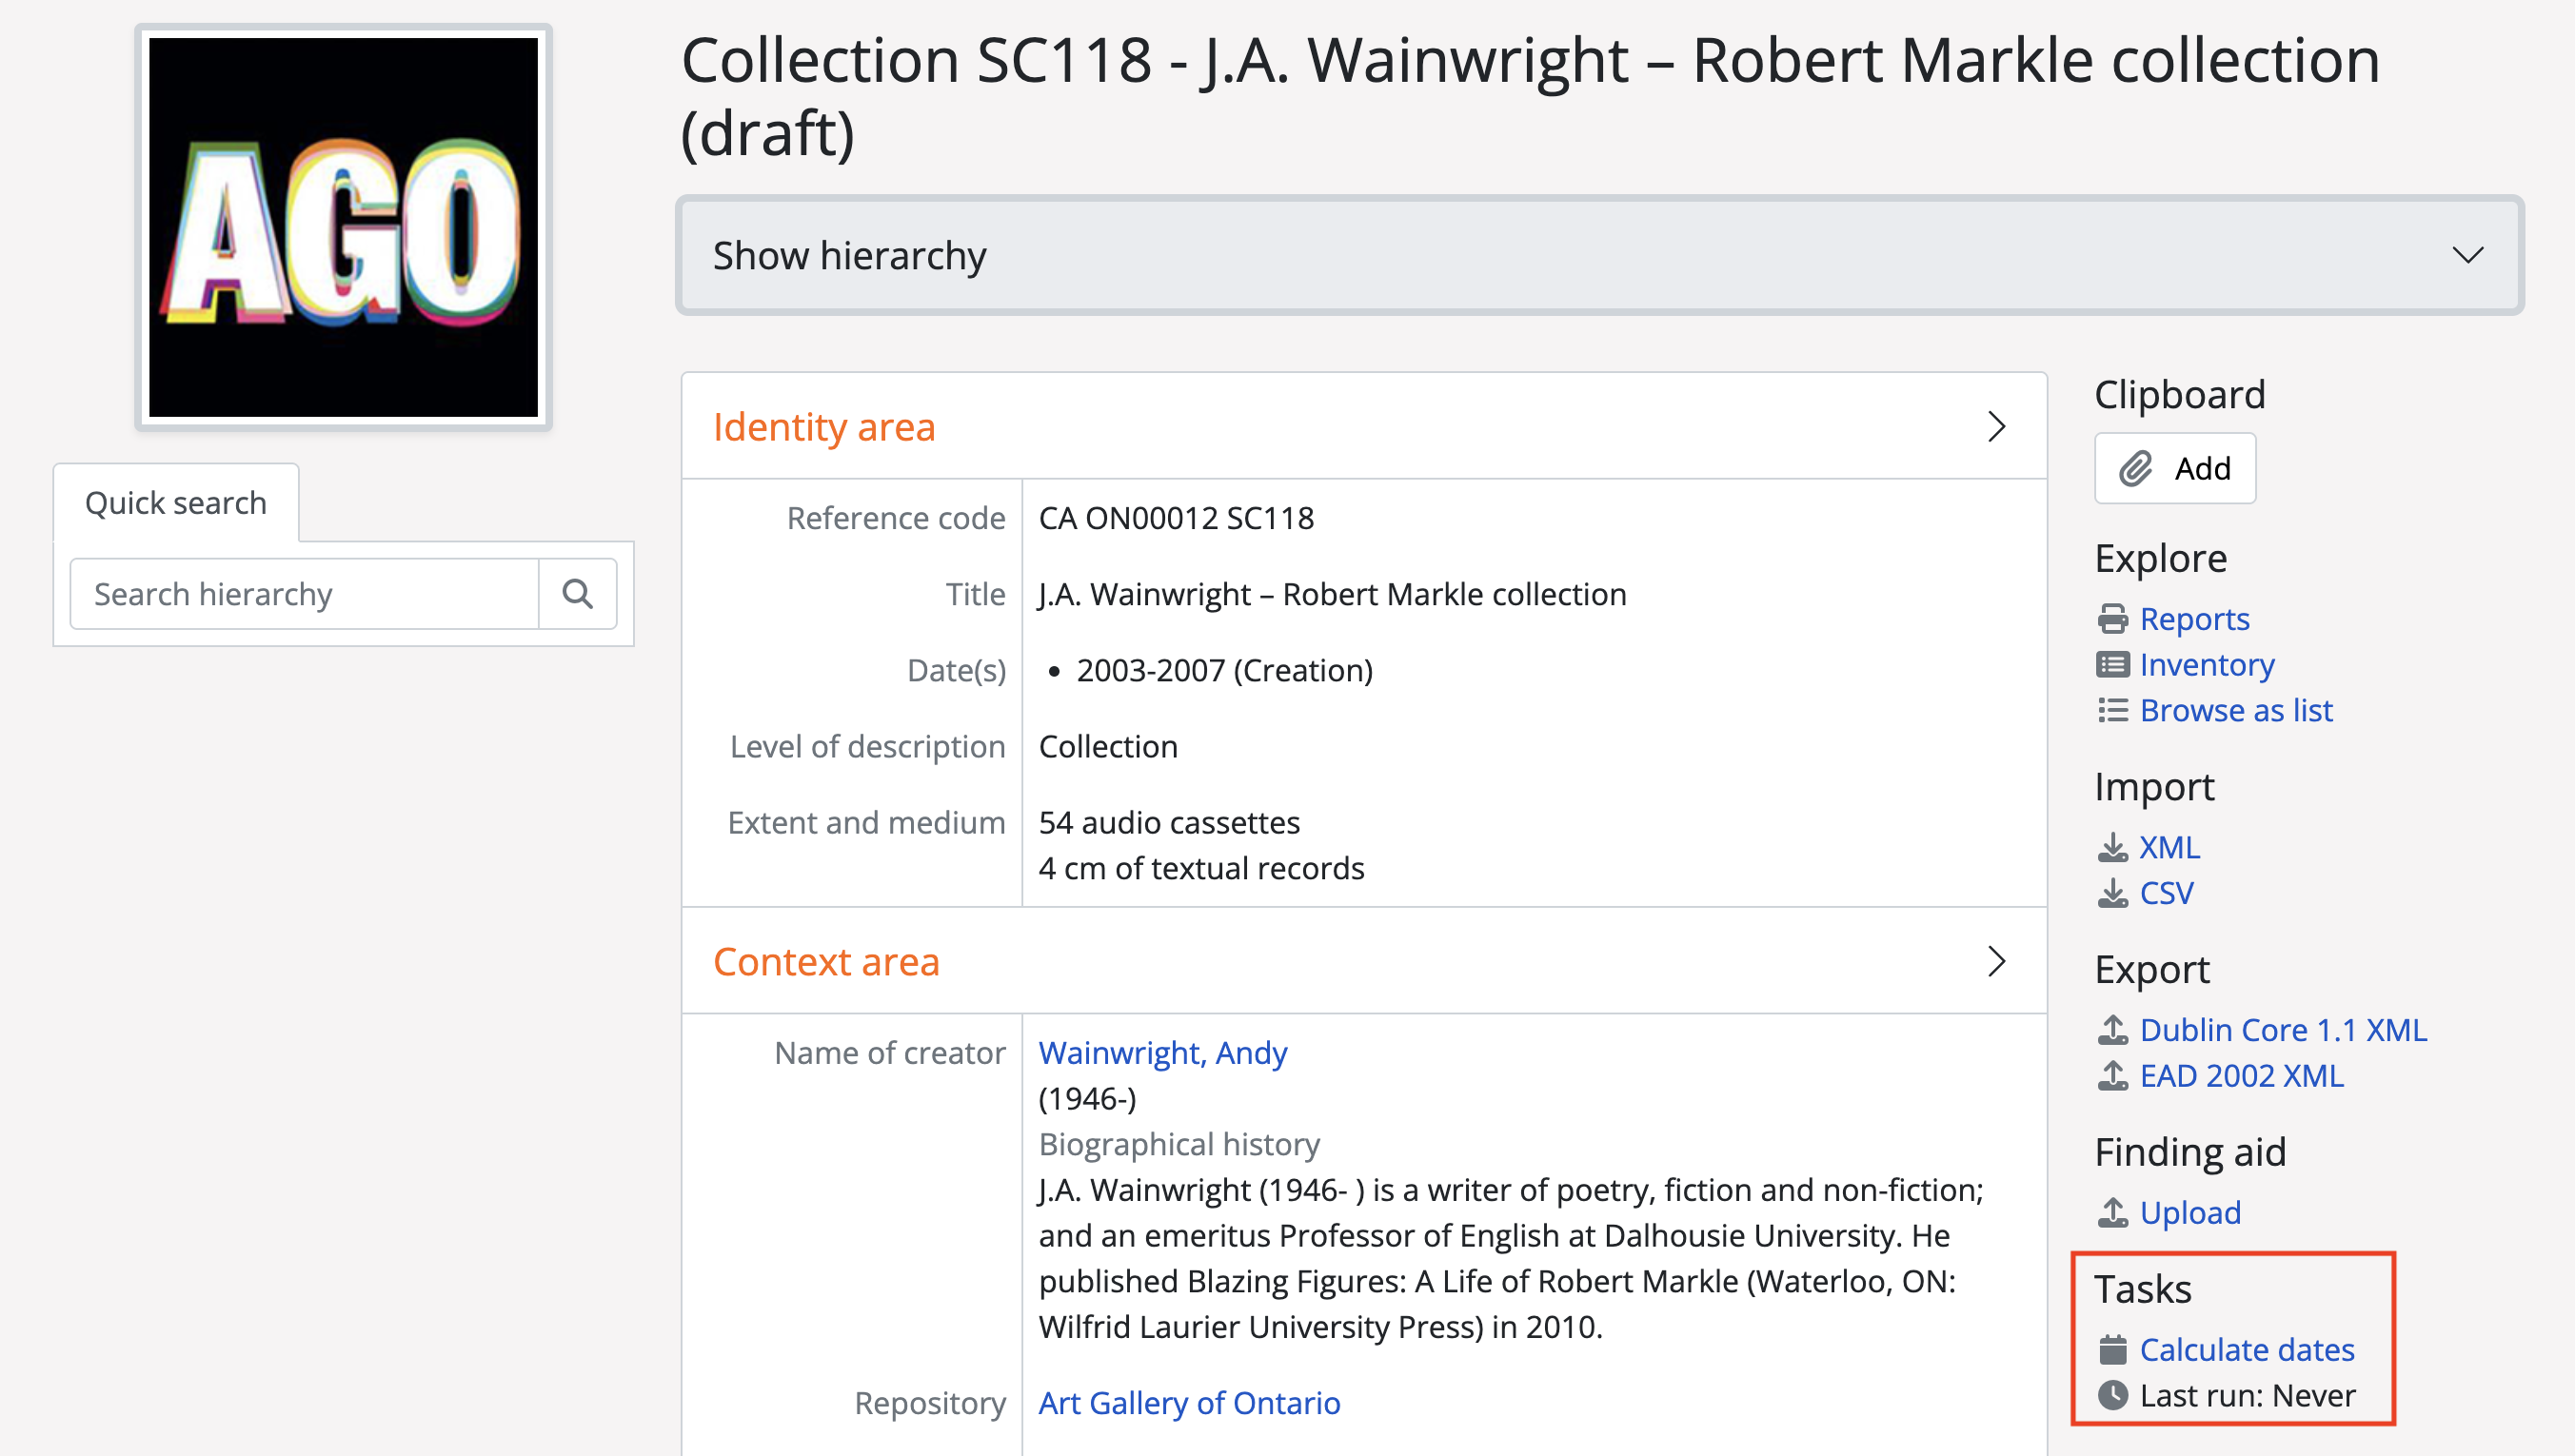The image size is (2575, 1456).
Task: Click the Inventory list icon
Action: click(x=2112, y=665)
